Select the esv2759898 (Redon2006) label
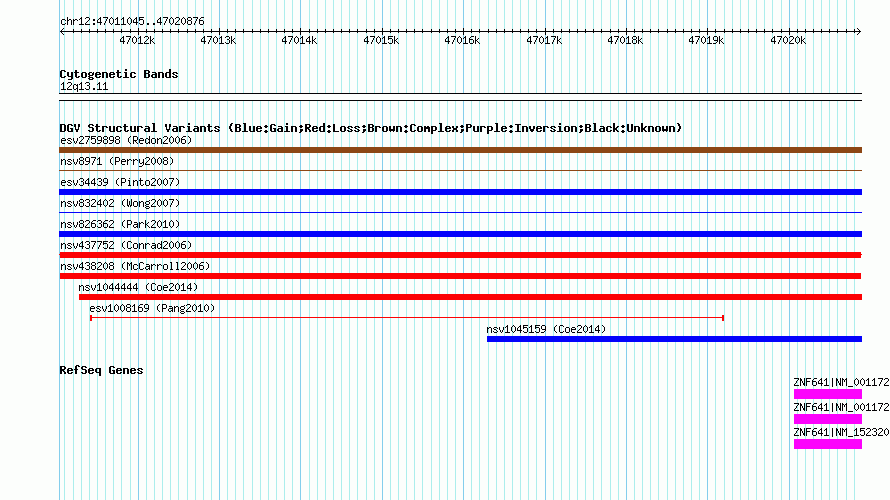 coord(126,140)
